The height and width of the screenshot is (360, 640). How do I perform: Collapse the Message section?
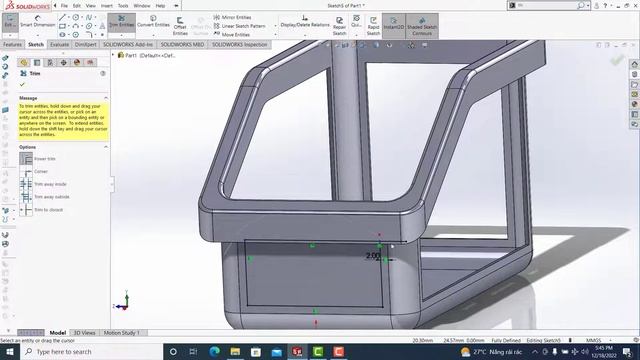[x=106, y=98]
